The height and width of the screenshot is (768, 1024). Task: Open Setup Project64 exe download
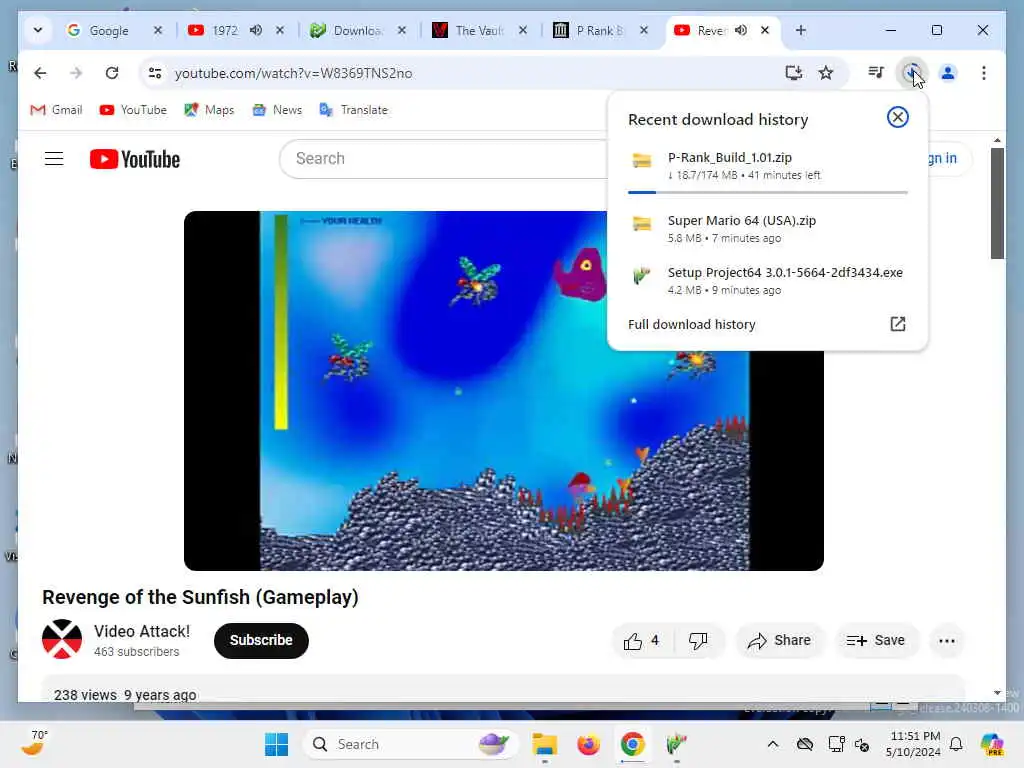(x=767, y=281)
